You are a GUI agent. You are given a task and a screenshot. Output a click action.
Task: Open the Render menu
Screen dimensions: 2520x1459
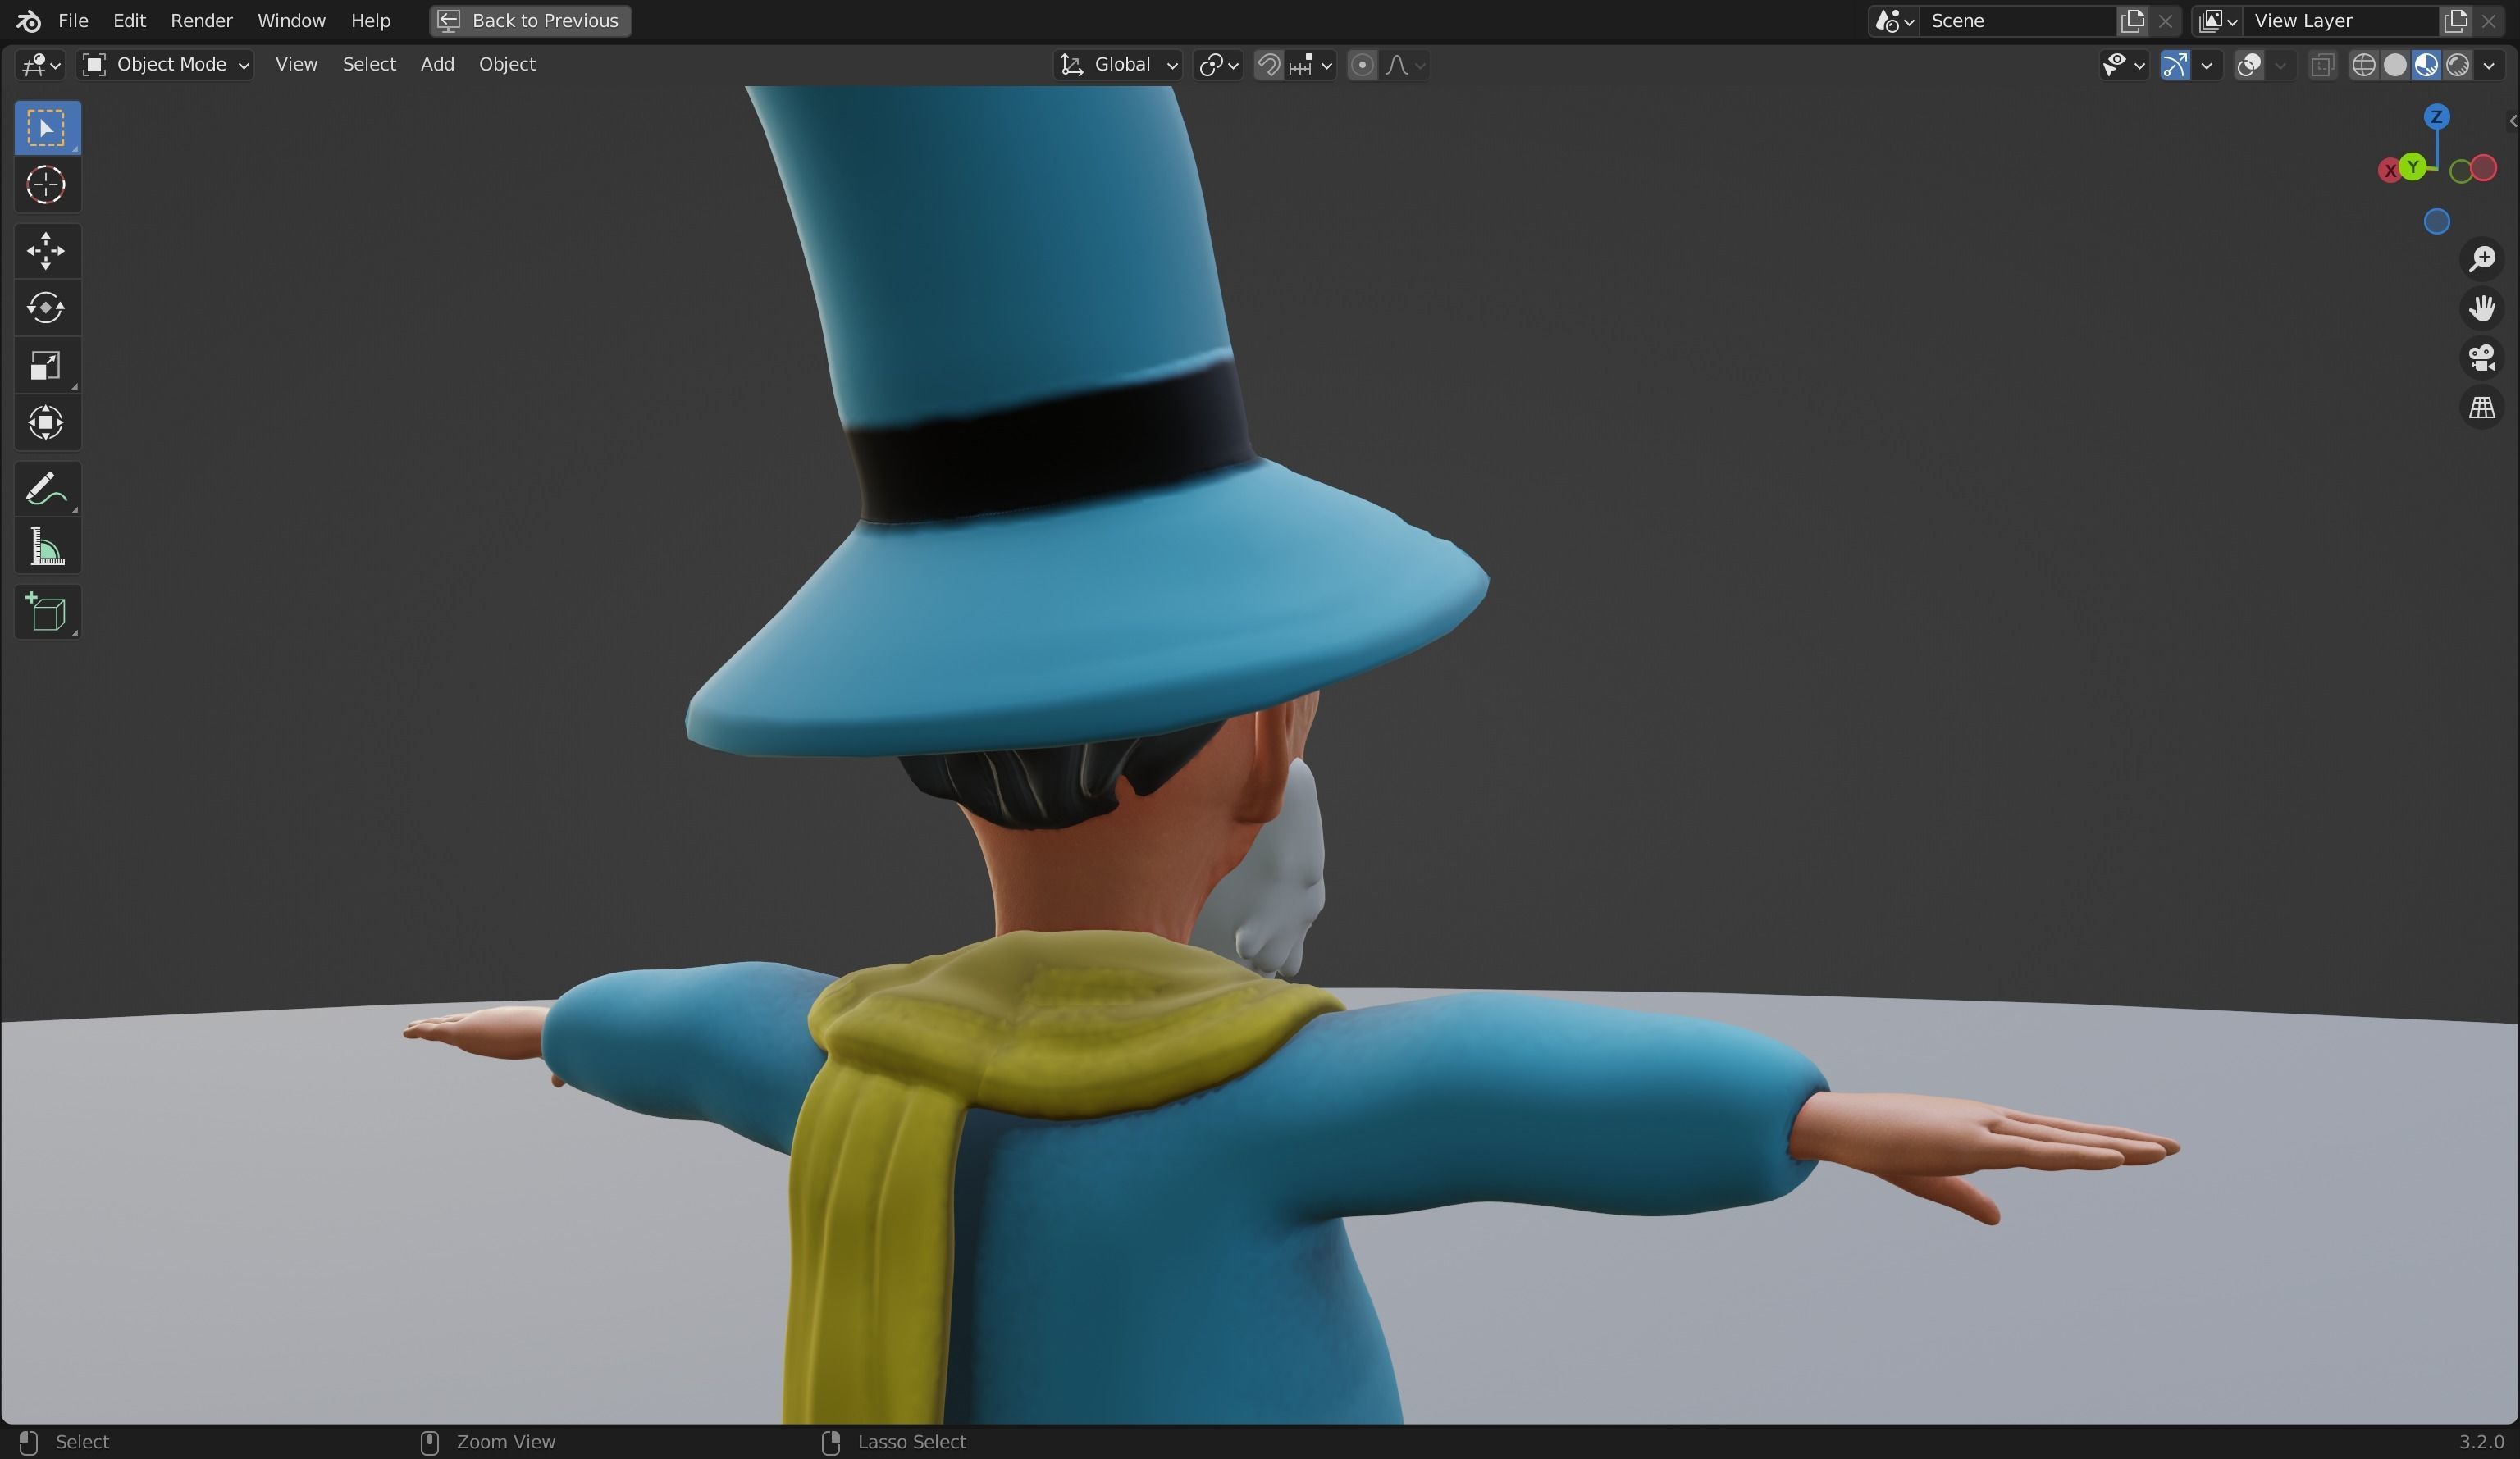(x=201, y=20)
